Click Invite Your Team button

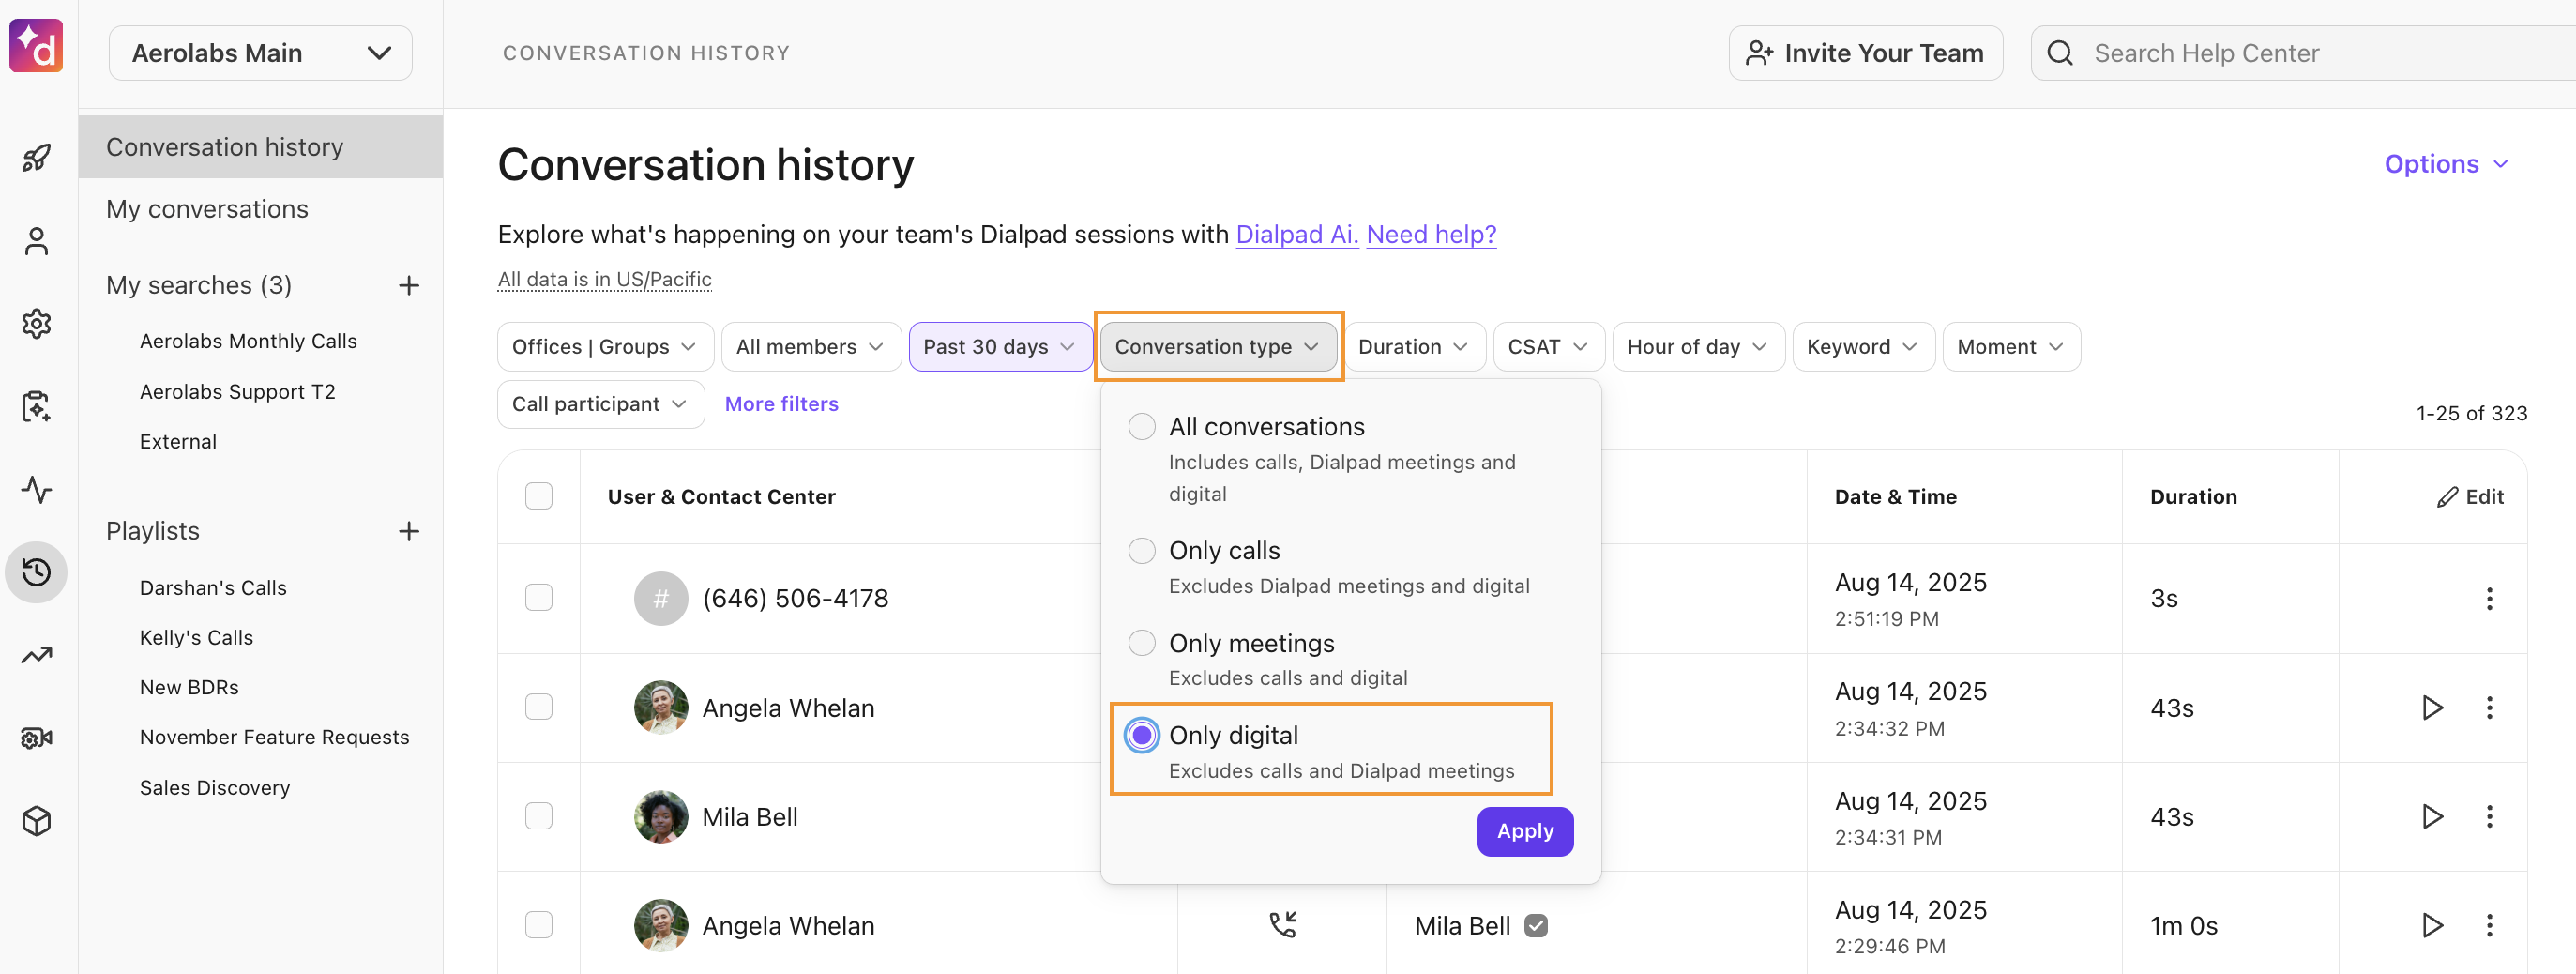click(x=1865, y=53)
